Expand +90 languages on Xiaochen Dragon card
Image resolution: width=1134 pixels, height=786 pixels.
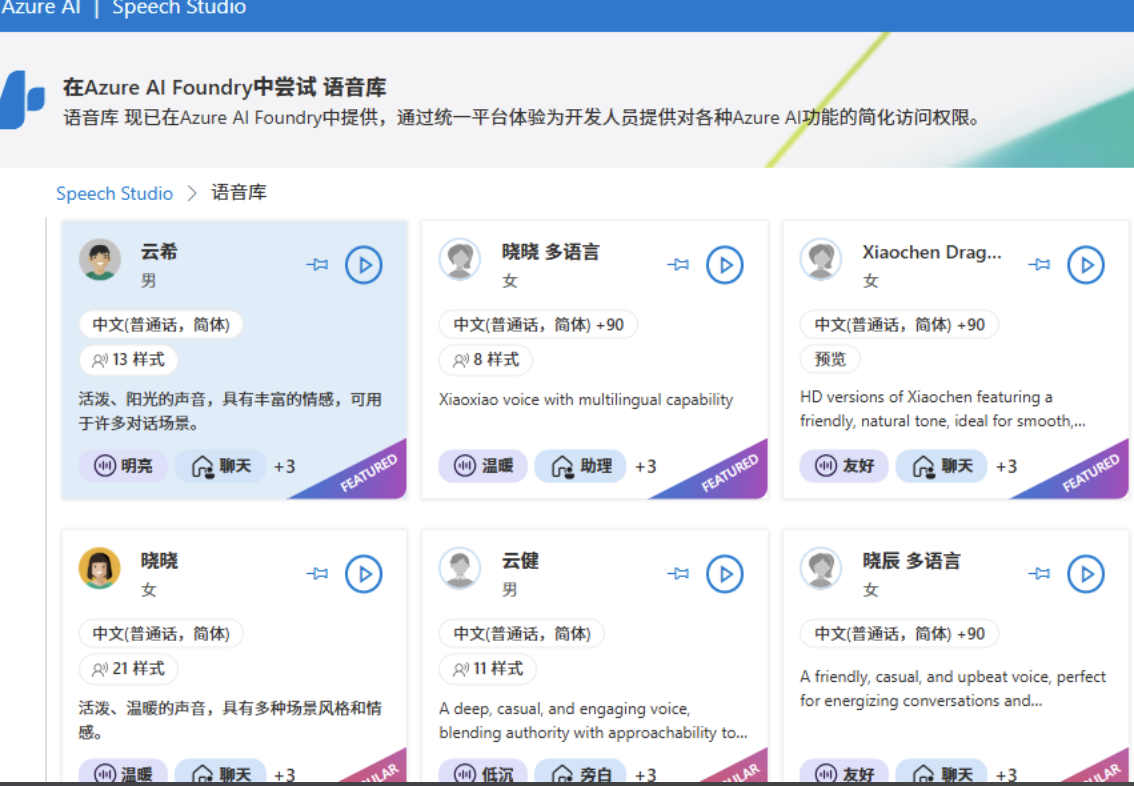899,325
